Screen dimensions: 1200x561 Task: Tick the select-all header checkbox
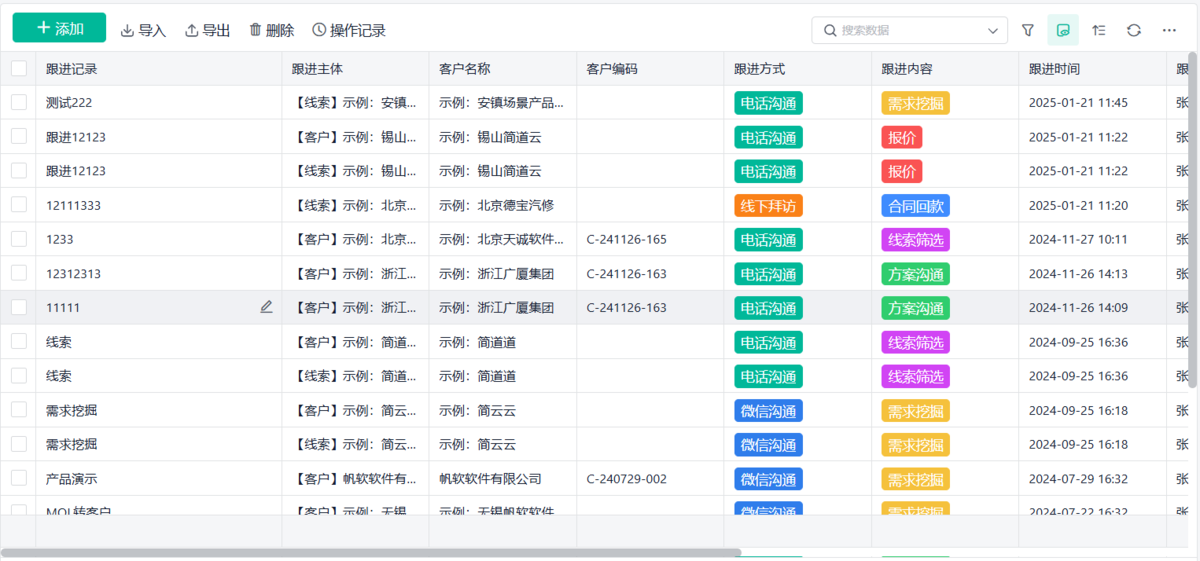pyautogui.click(x=19, y=68)
